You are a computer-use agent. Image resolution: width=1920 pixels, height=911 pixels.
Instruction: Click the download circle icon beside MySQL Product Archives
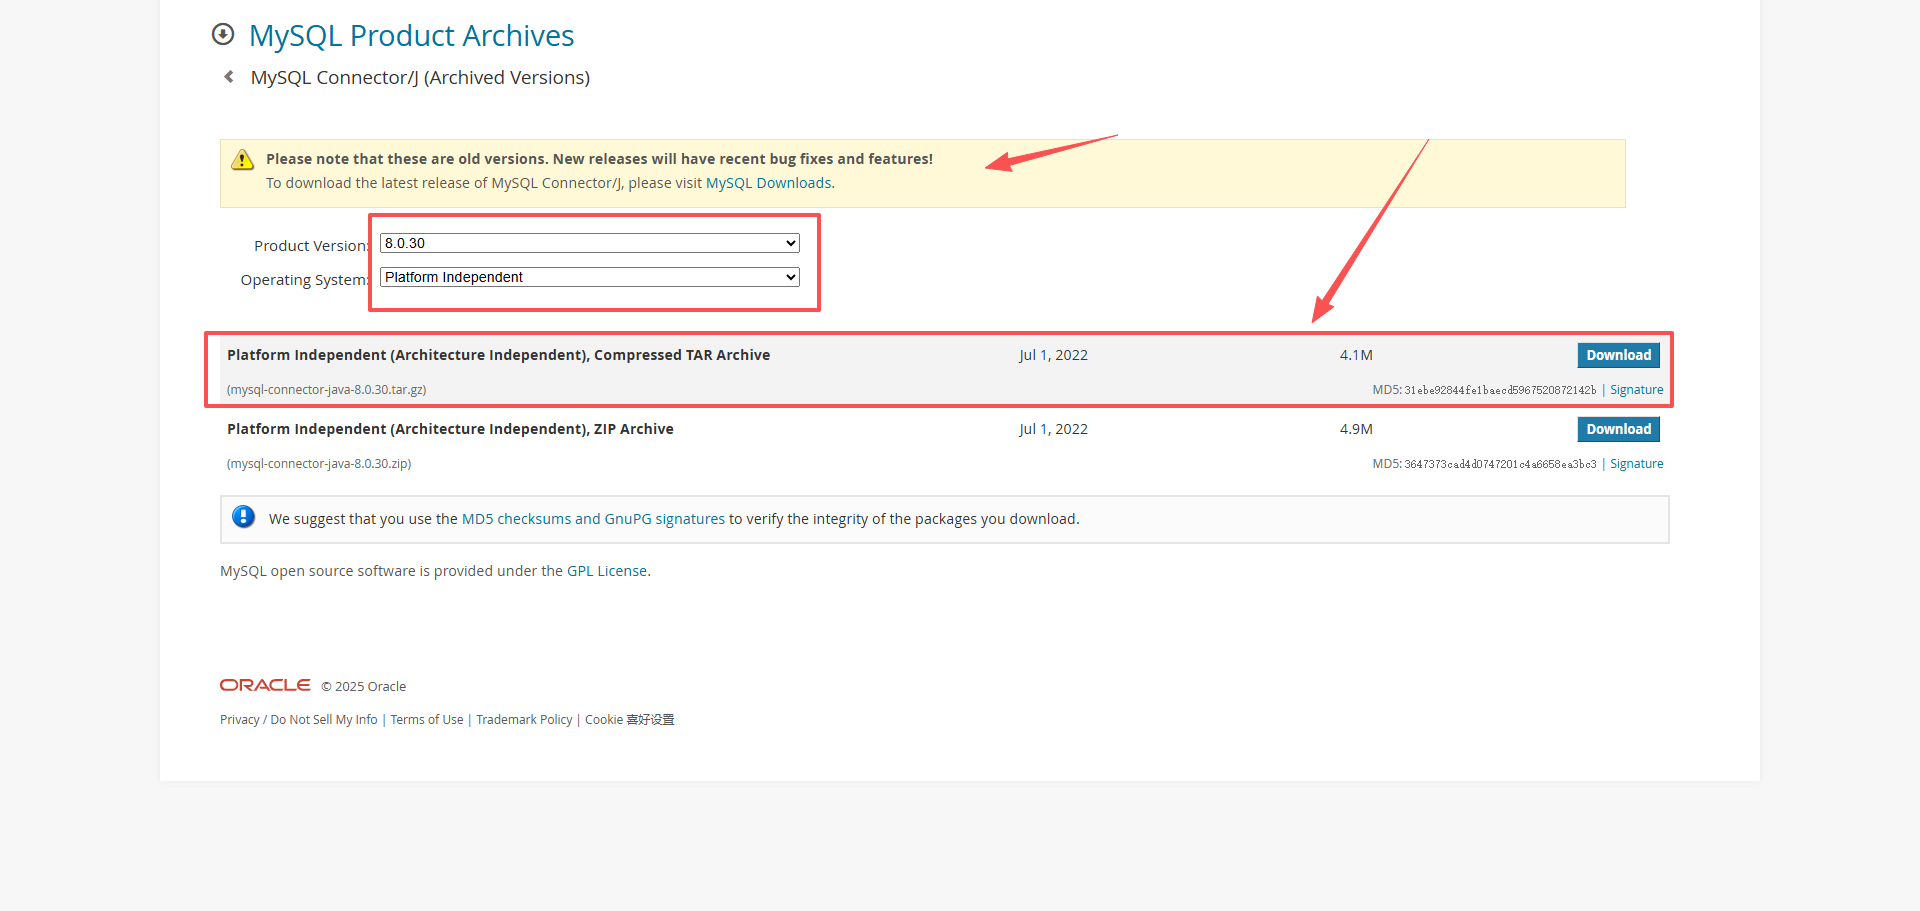click(x=223, y=35)
